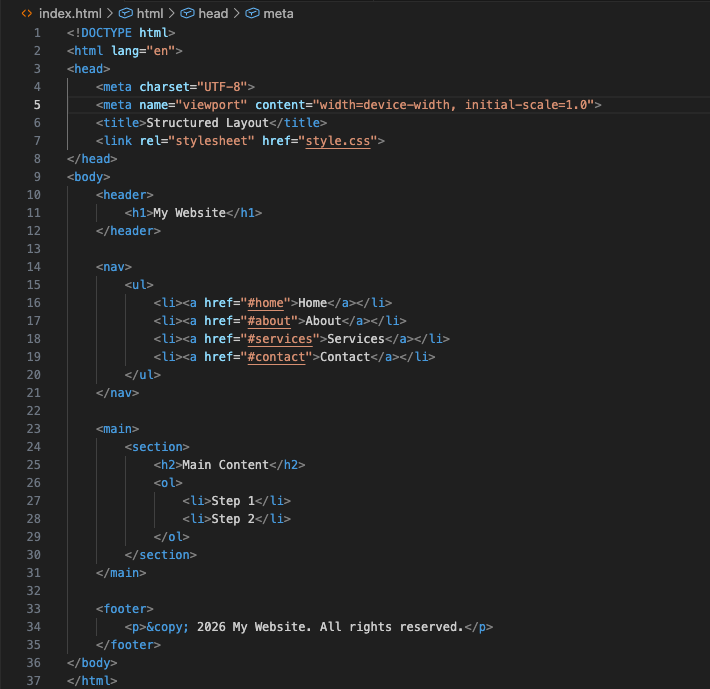
Task: Click the About link text in line 17
Action: pos(324,321)
